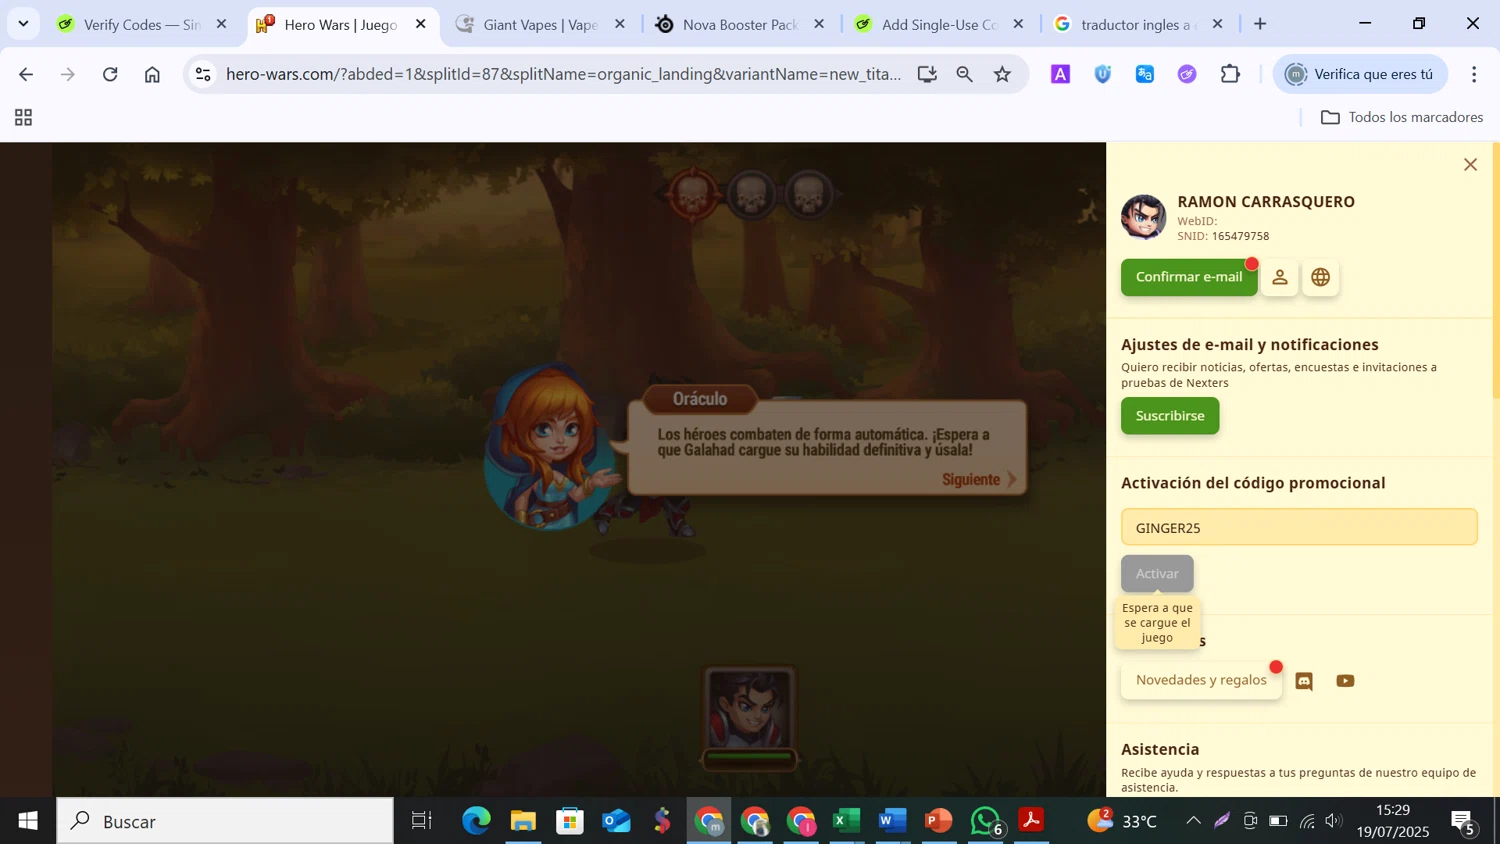
Task: Install app icon in address bar
Action: (927, 74)
